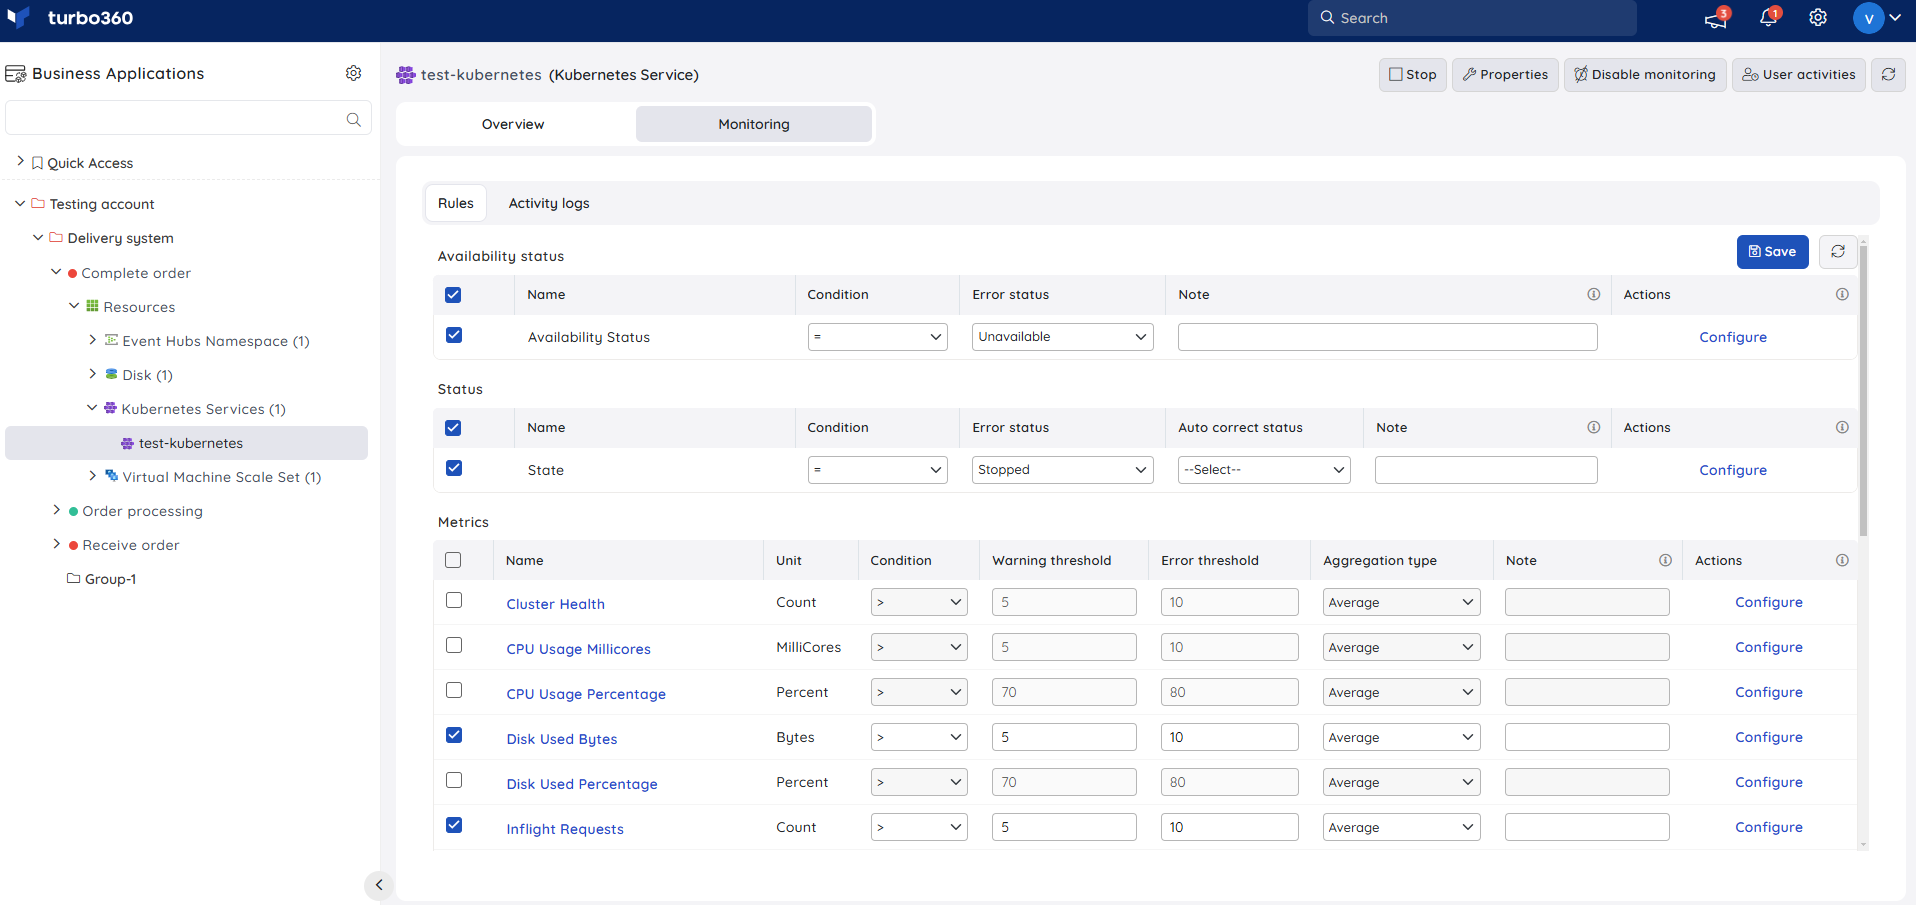Click the rules panel vertical scrollbar
Viewport: 1916px width, 905px height.
tap(1863, 390)
